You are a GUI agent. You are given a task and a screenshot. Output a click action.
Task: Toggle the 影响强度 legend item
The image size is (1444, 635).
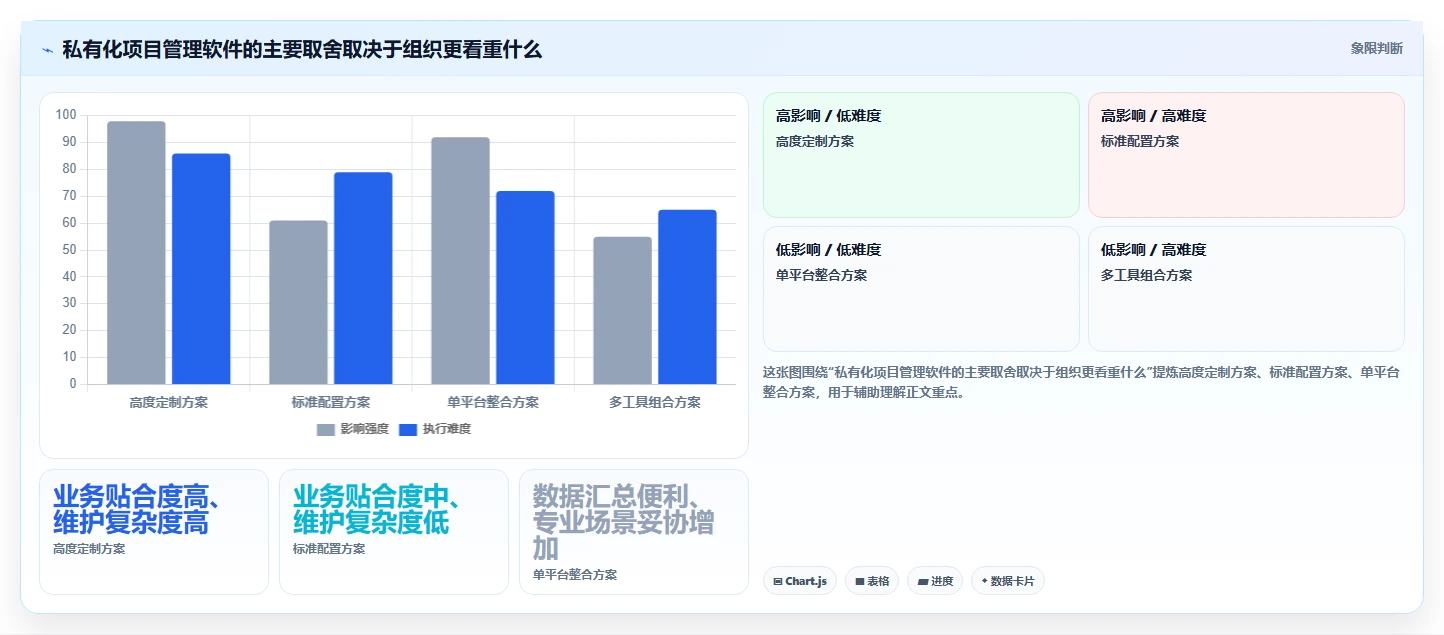tap(352, 429)
